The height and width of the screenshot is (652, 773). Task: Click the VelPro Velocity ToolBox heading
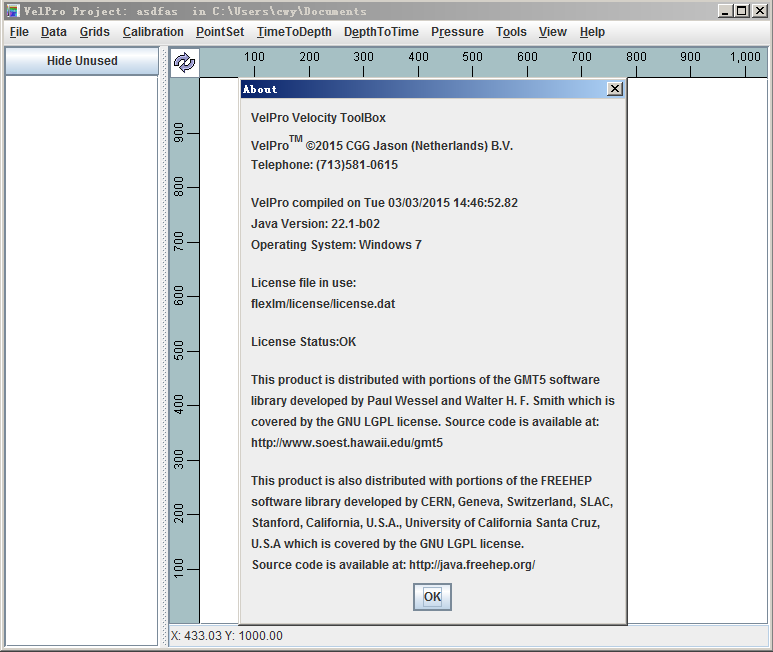point(318,118)
